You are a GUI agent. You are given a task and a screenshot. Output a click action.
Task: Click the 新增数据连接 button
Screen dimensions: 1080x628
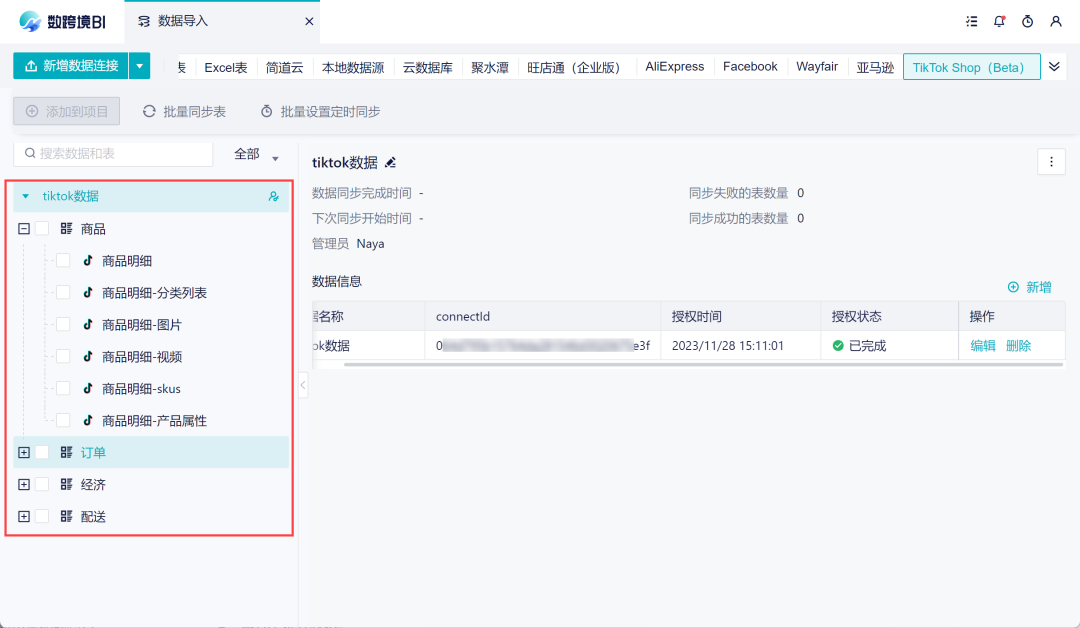pos(70,66)
